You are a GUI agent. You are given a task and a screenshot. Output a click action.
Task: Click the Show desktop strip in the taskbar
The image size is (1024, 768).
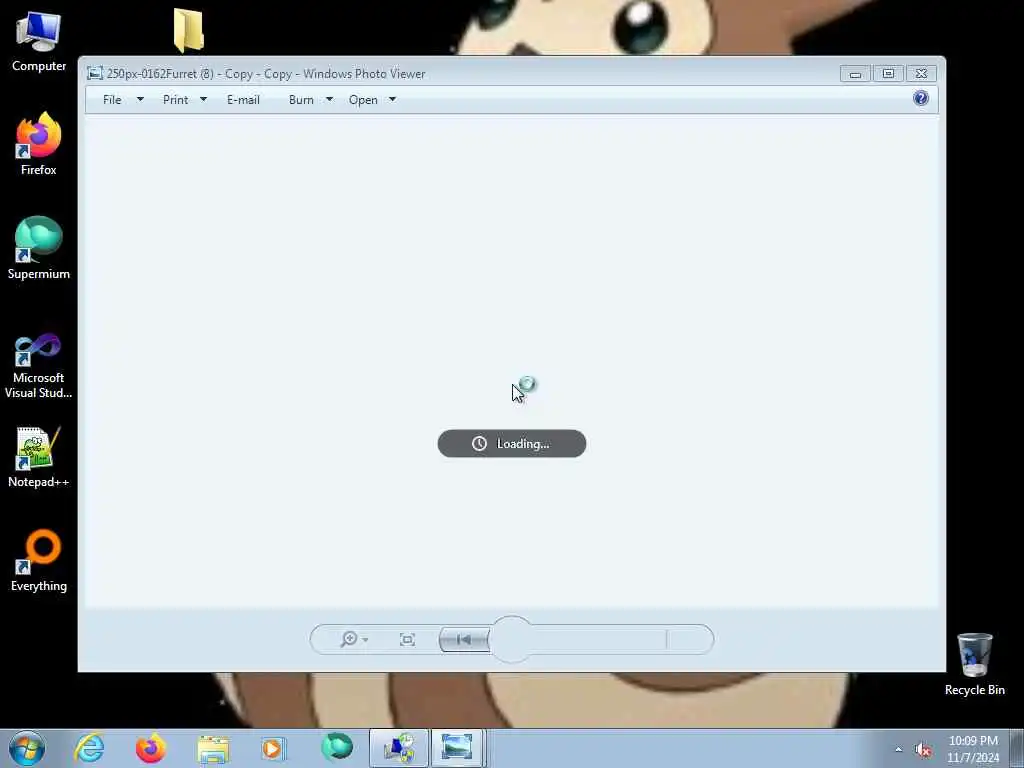1017,748
